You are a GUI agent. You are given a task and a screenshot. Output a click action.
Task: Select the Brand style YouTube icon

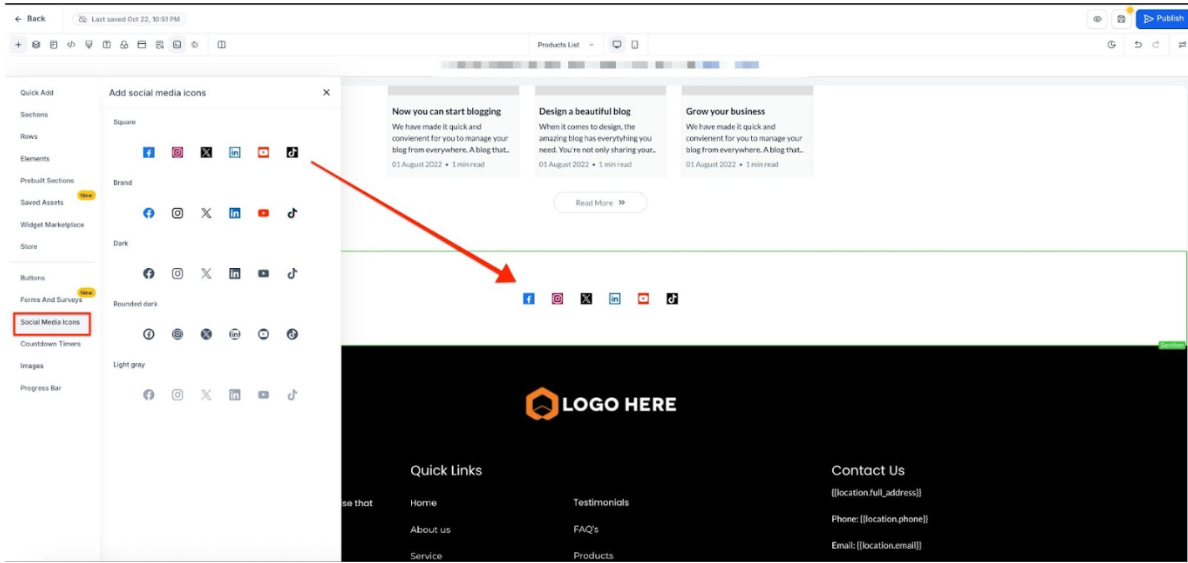pyautogui.click(x=263, y=213)
